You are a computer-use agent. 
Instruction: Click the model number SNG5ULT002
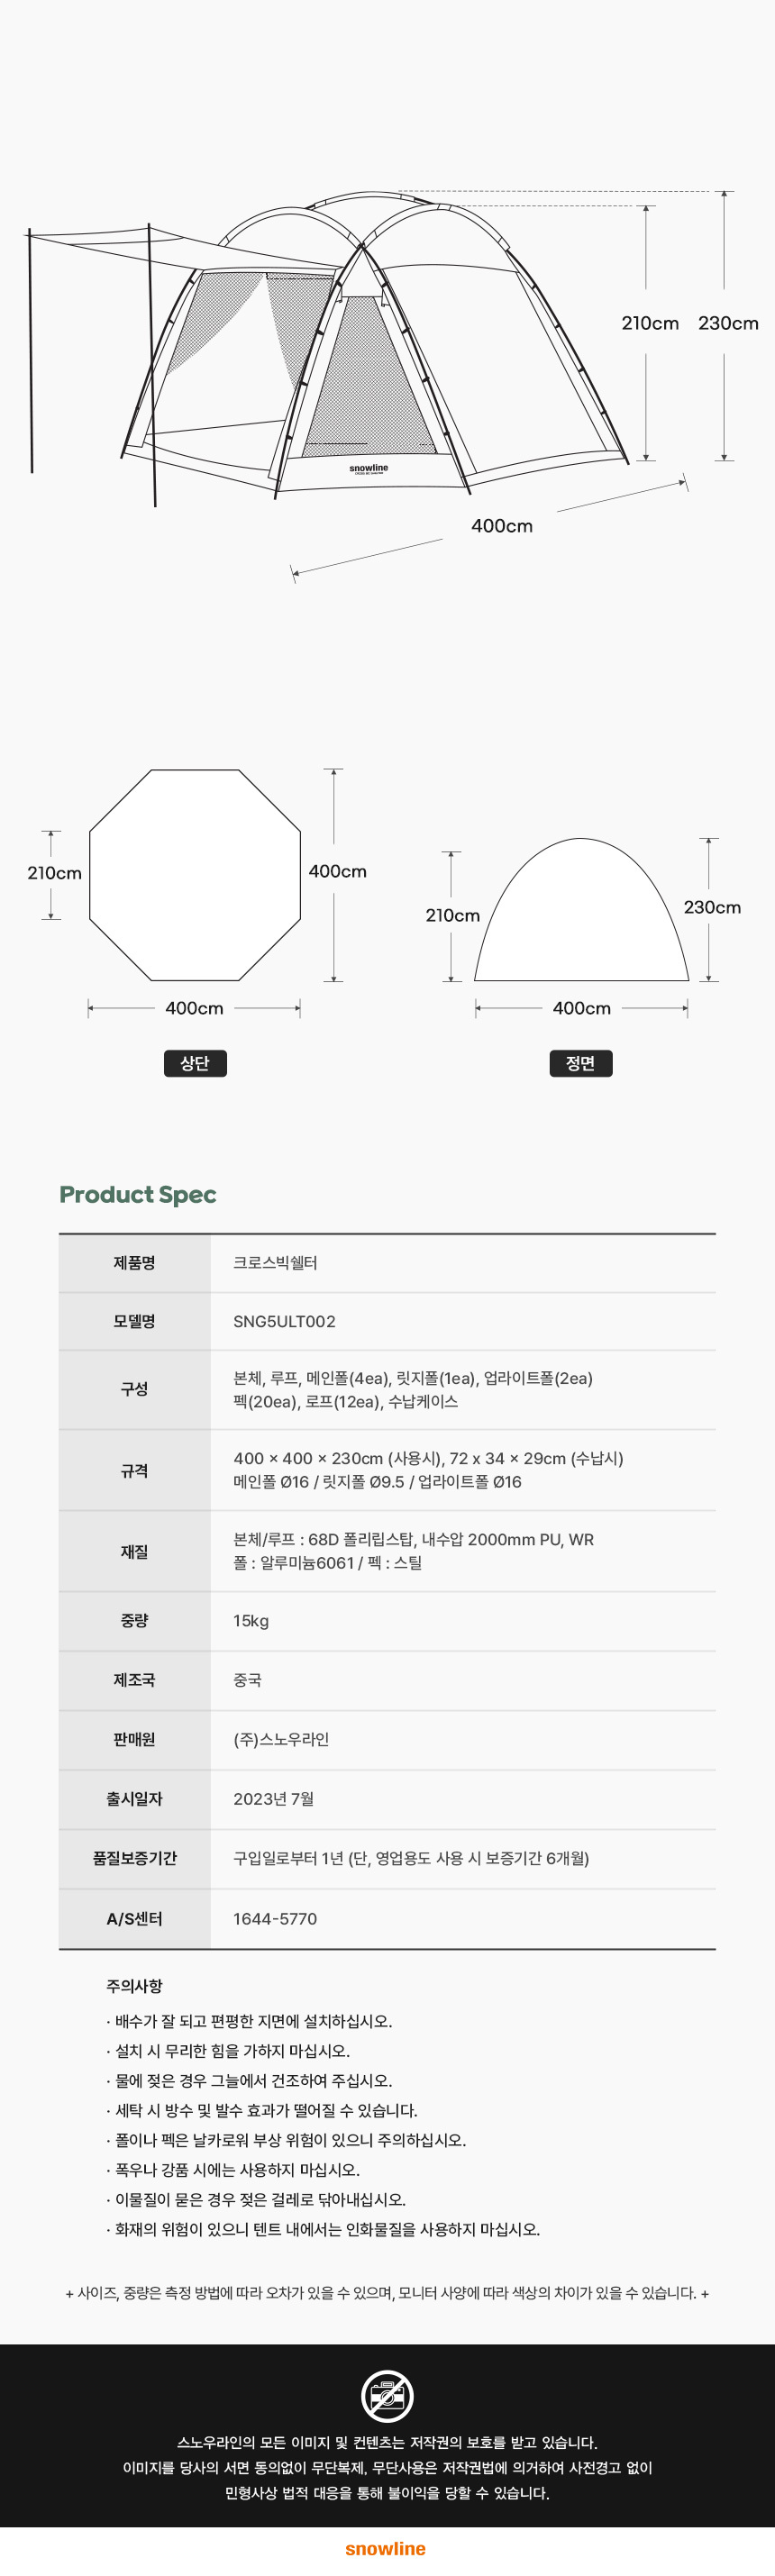284,1321
